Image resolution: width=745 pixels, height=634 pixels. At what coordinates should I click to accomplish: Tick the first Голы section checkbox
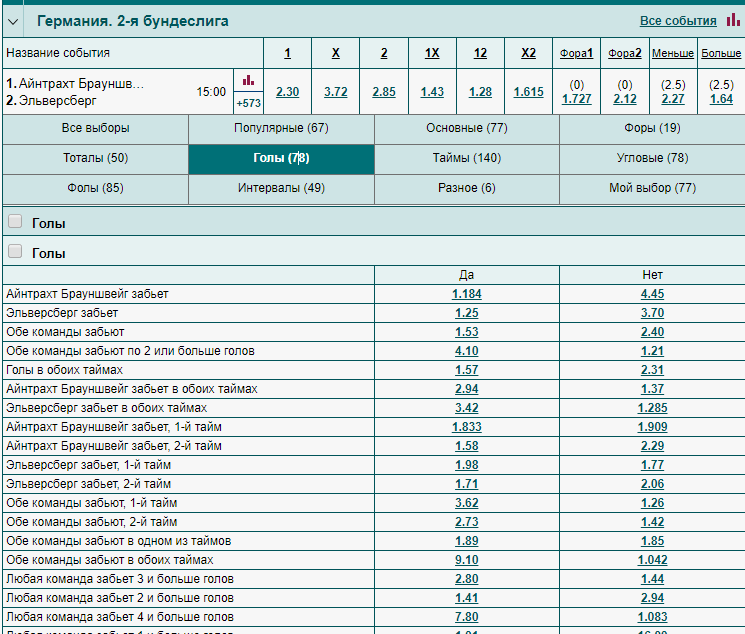tap(15, 221)
